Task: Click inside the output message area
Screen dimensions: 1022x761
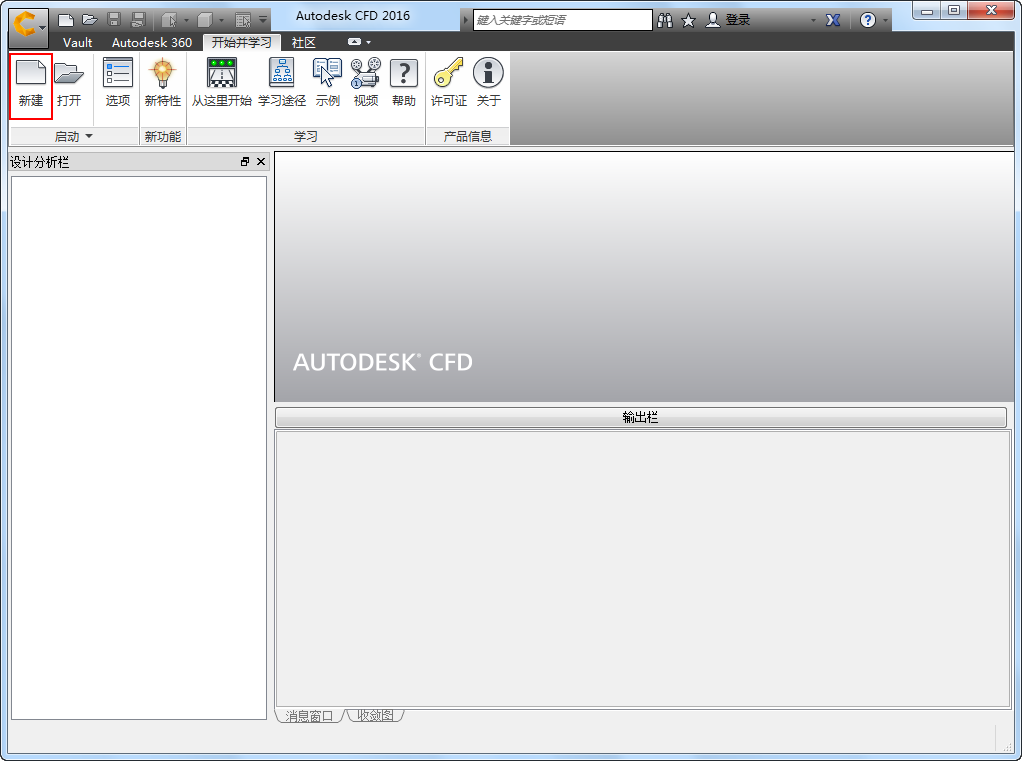Action: 643,569
